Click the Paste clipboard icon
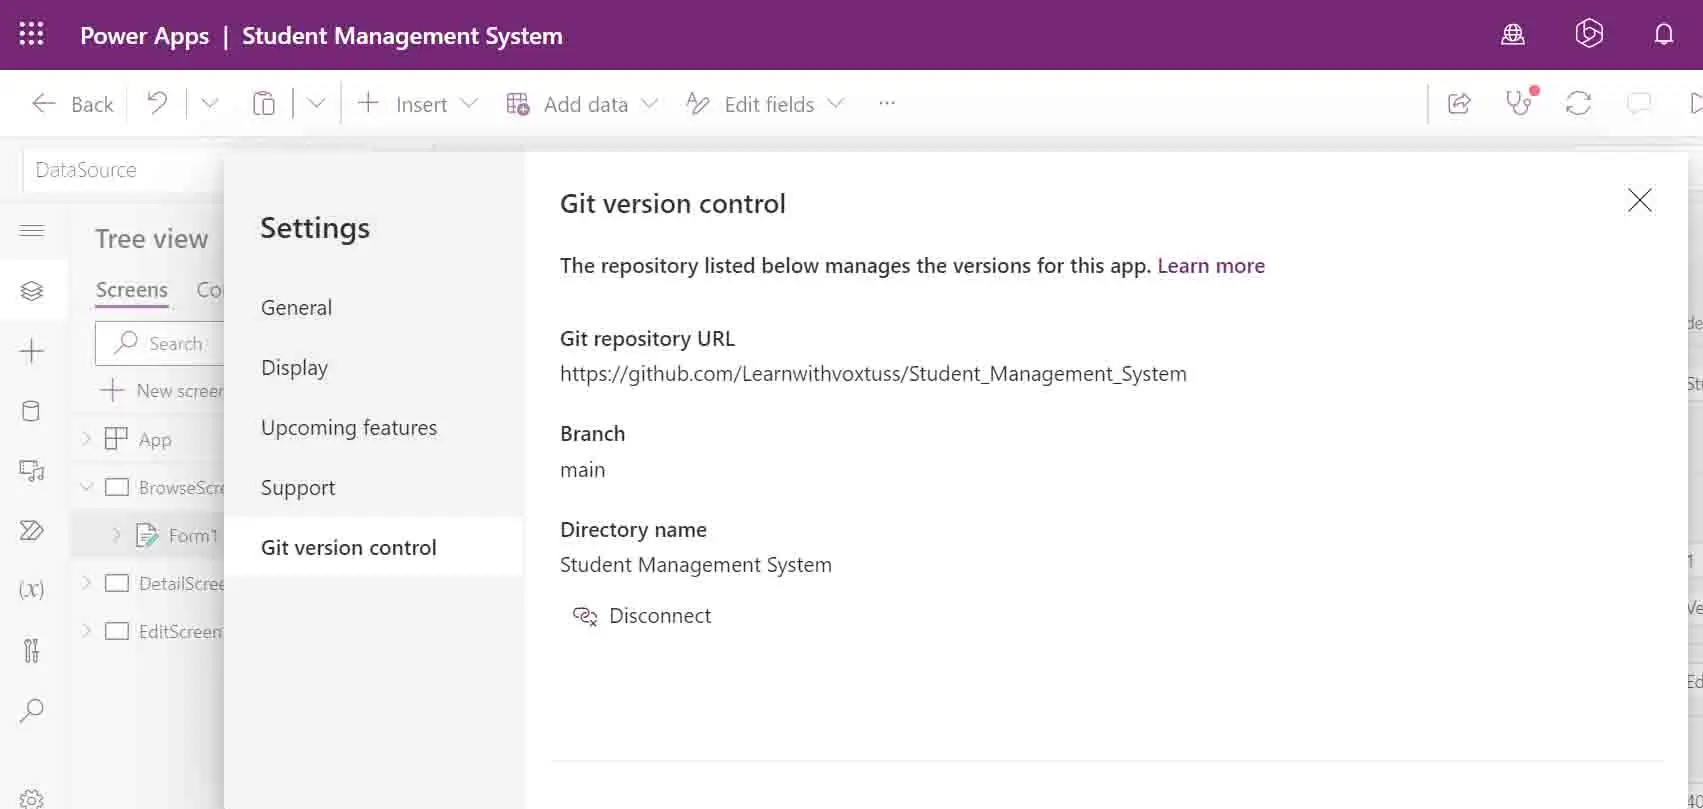This screenshot has width=1703, height=809. [x=263, y=103]
